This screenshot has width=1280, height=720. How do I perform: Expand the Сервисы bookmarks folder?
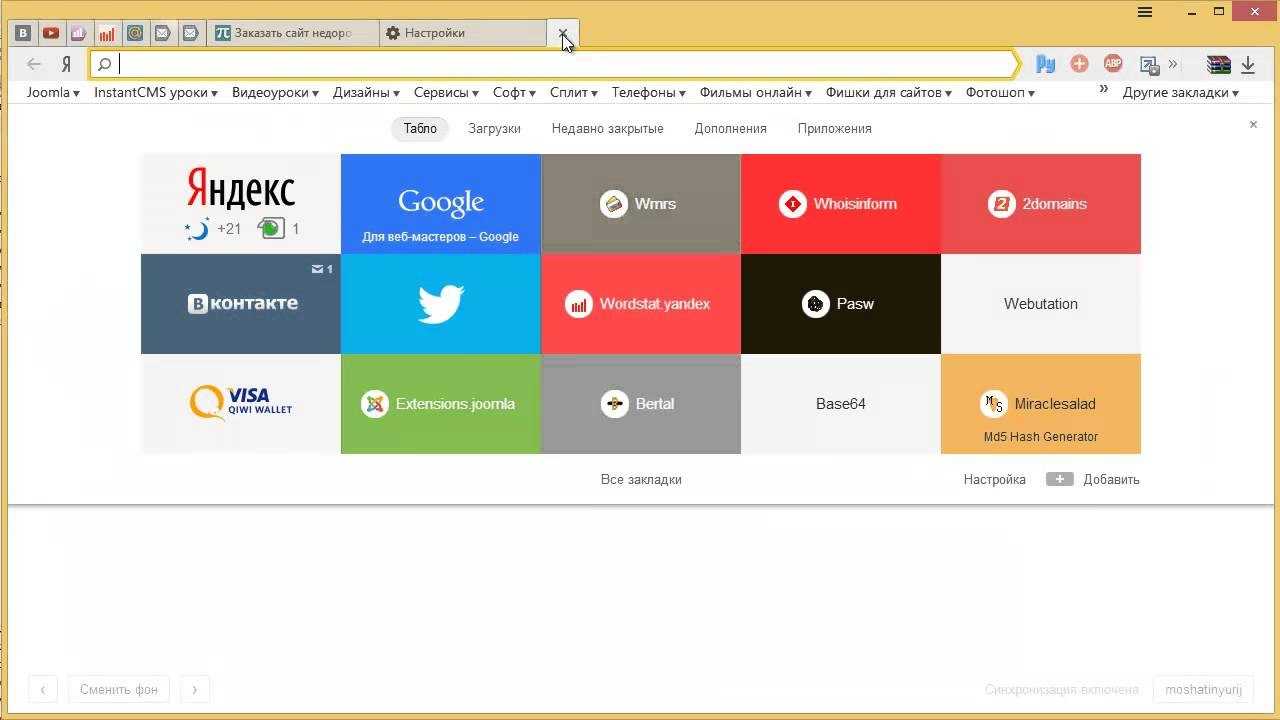coord(446,92)
